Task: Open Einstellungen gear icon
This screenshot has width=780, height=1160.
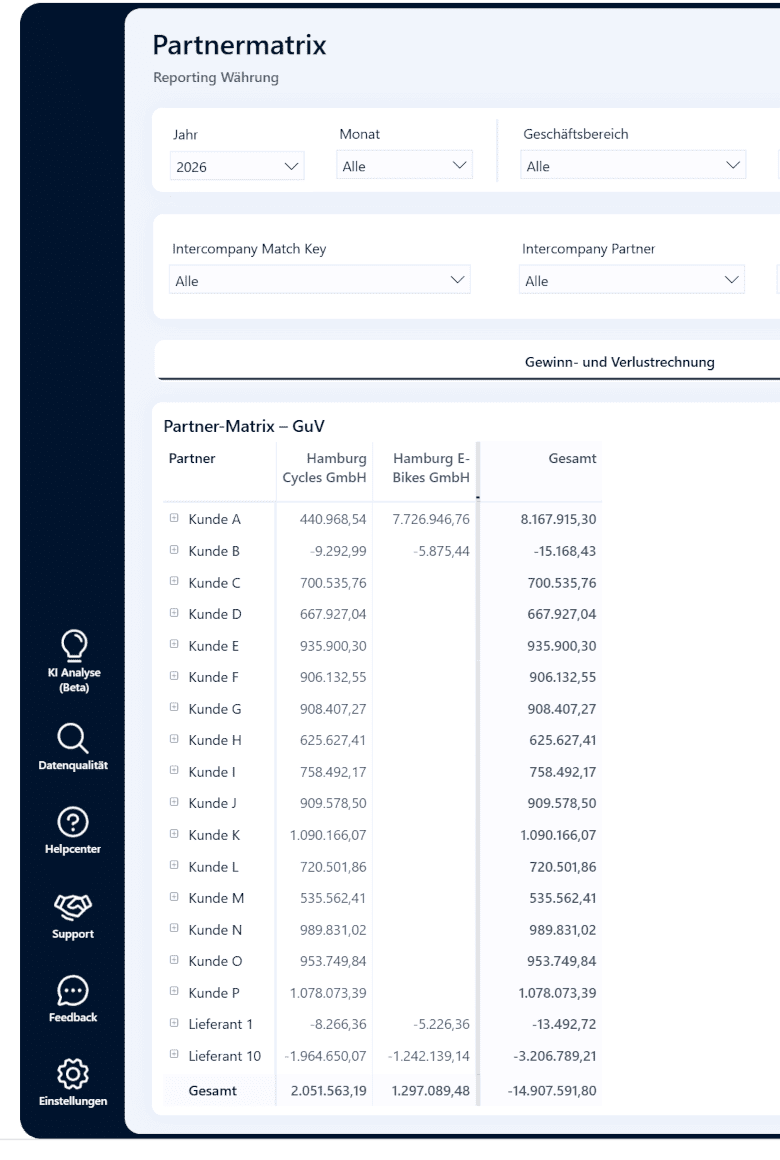Action: [x=73, y=1073]
